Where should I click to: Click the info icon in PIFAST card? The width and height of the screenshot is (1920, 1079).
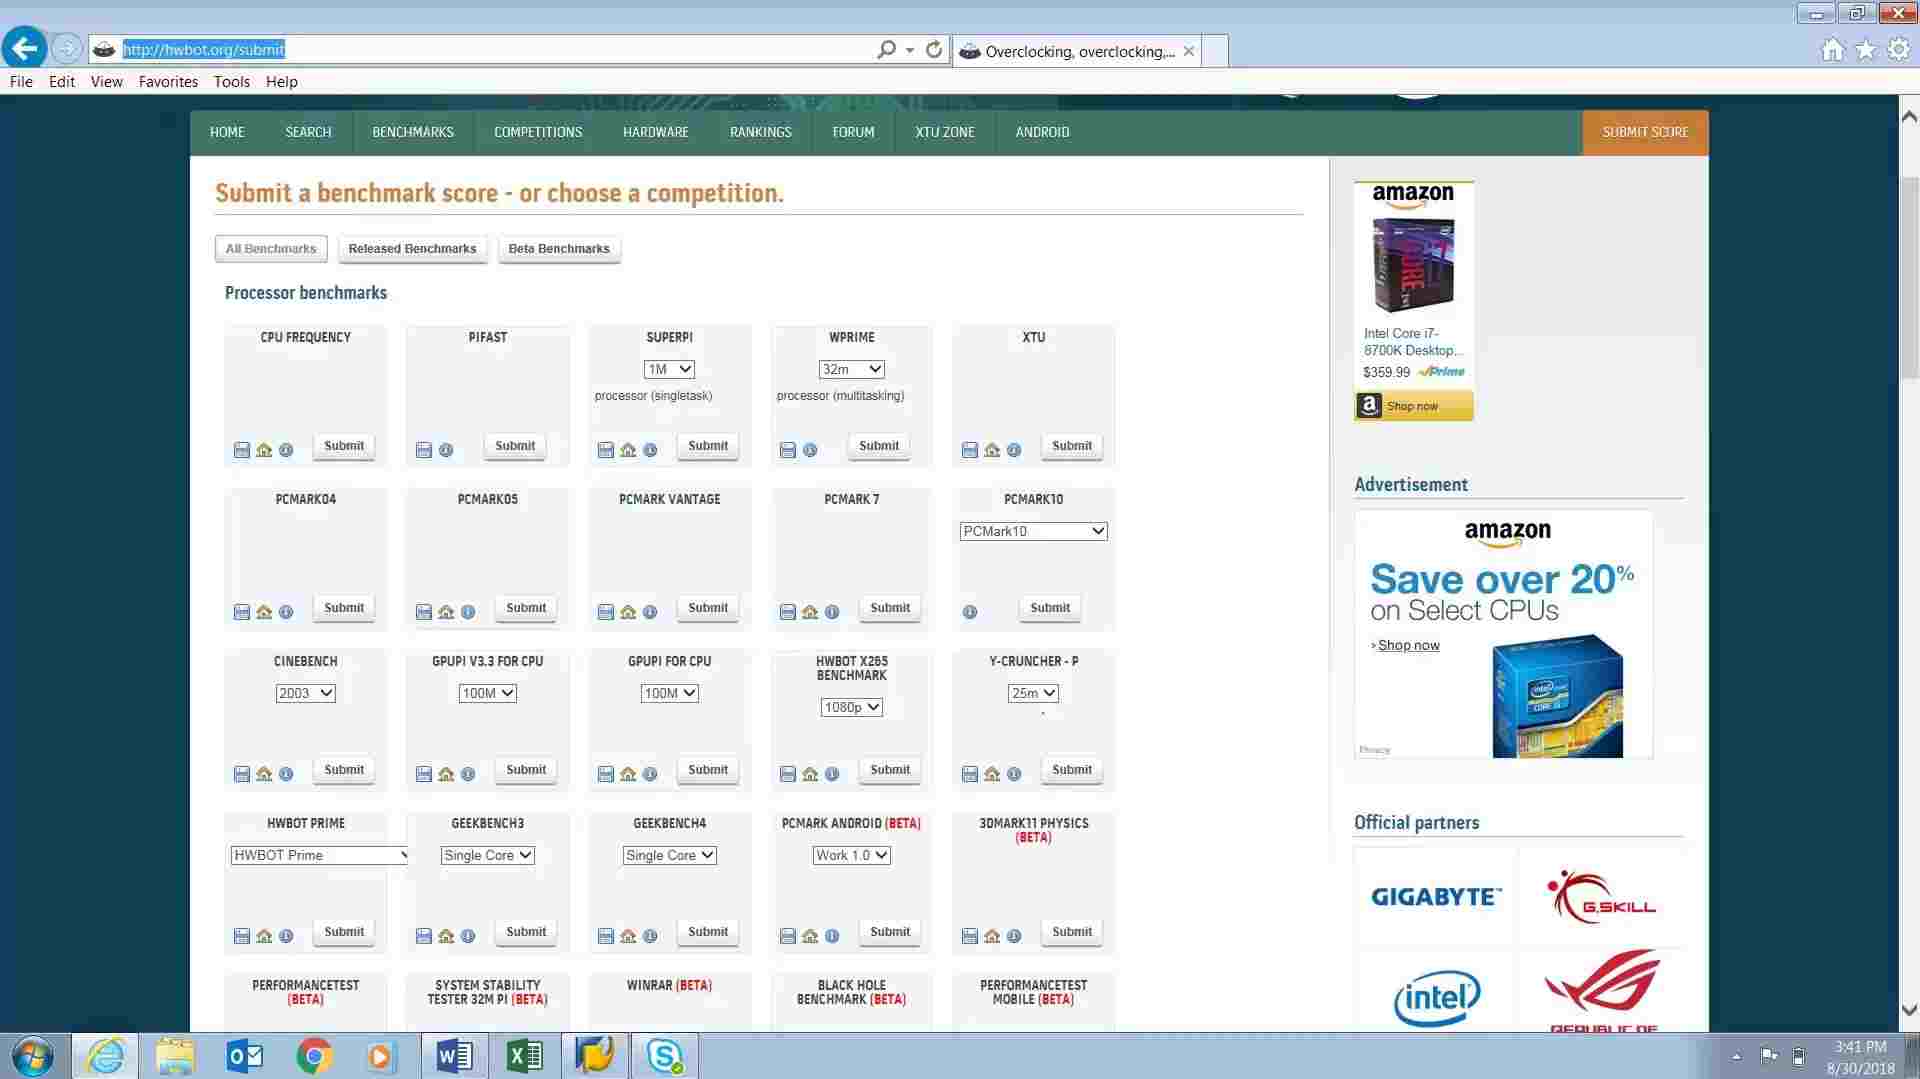[x=446, y=450]
